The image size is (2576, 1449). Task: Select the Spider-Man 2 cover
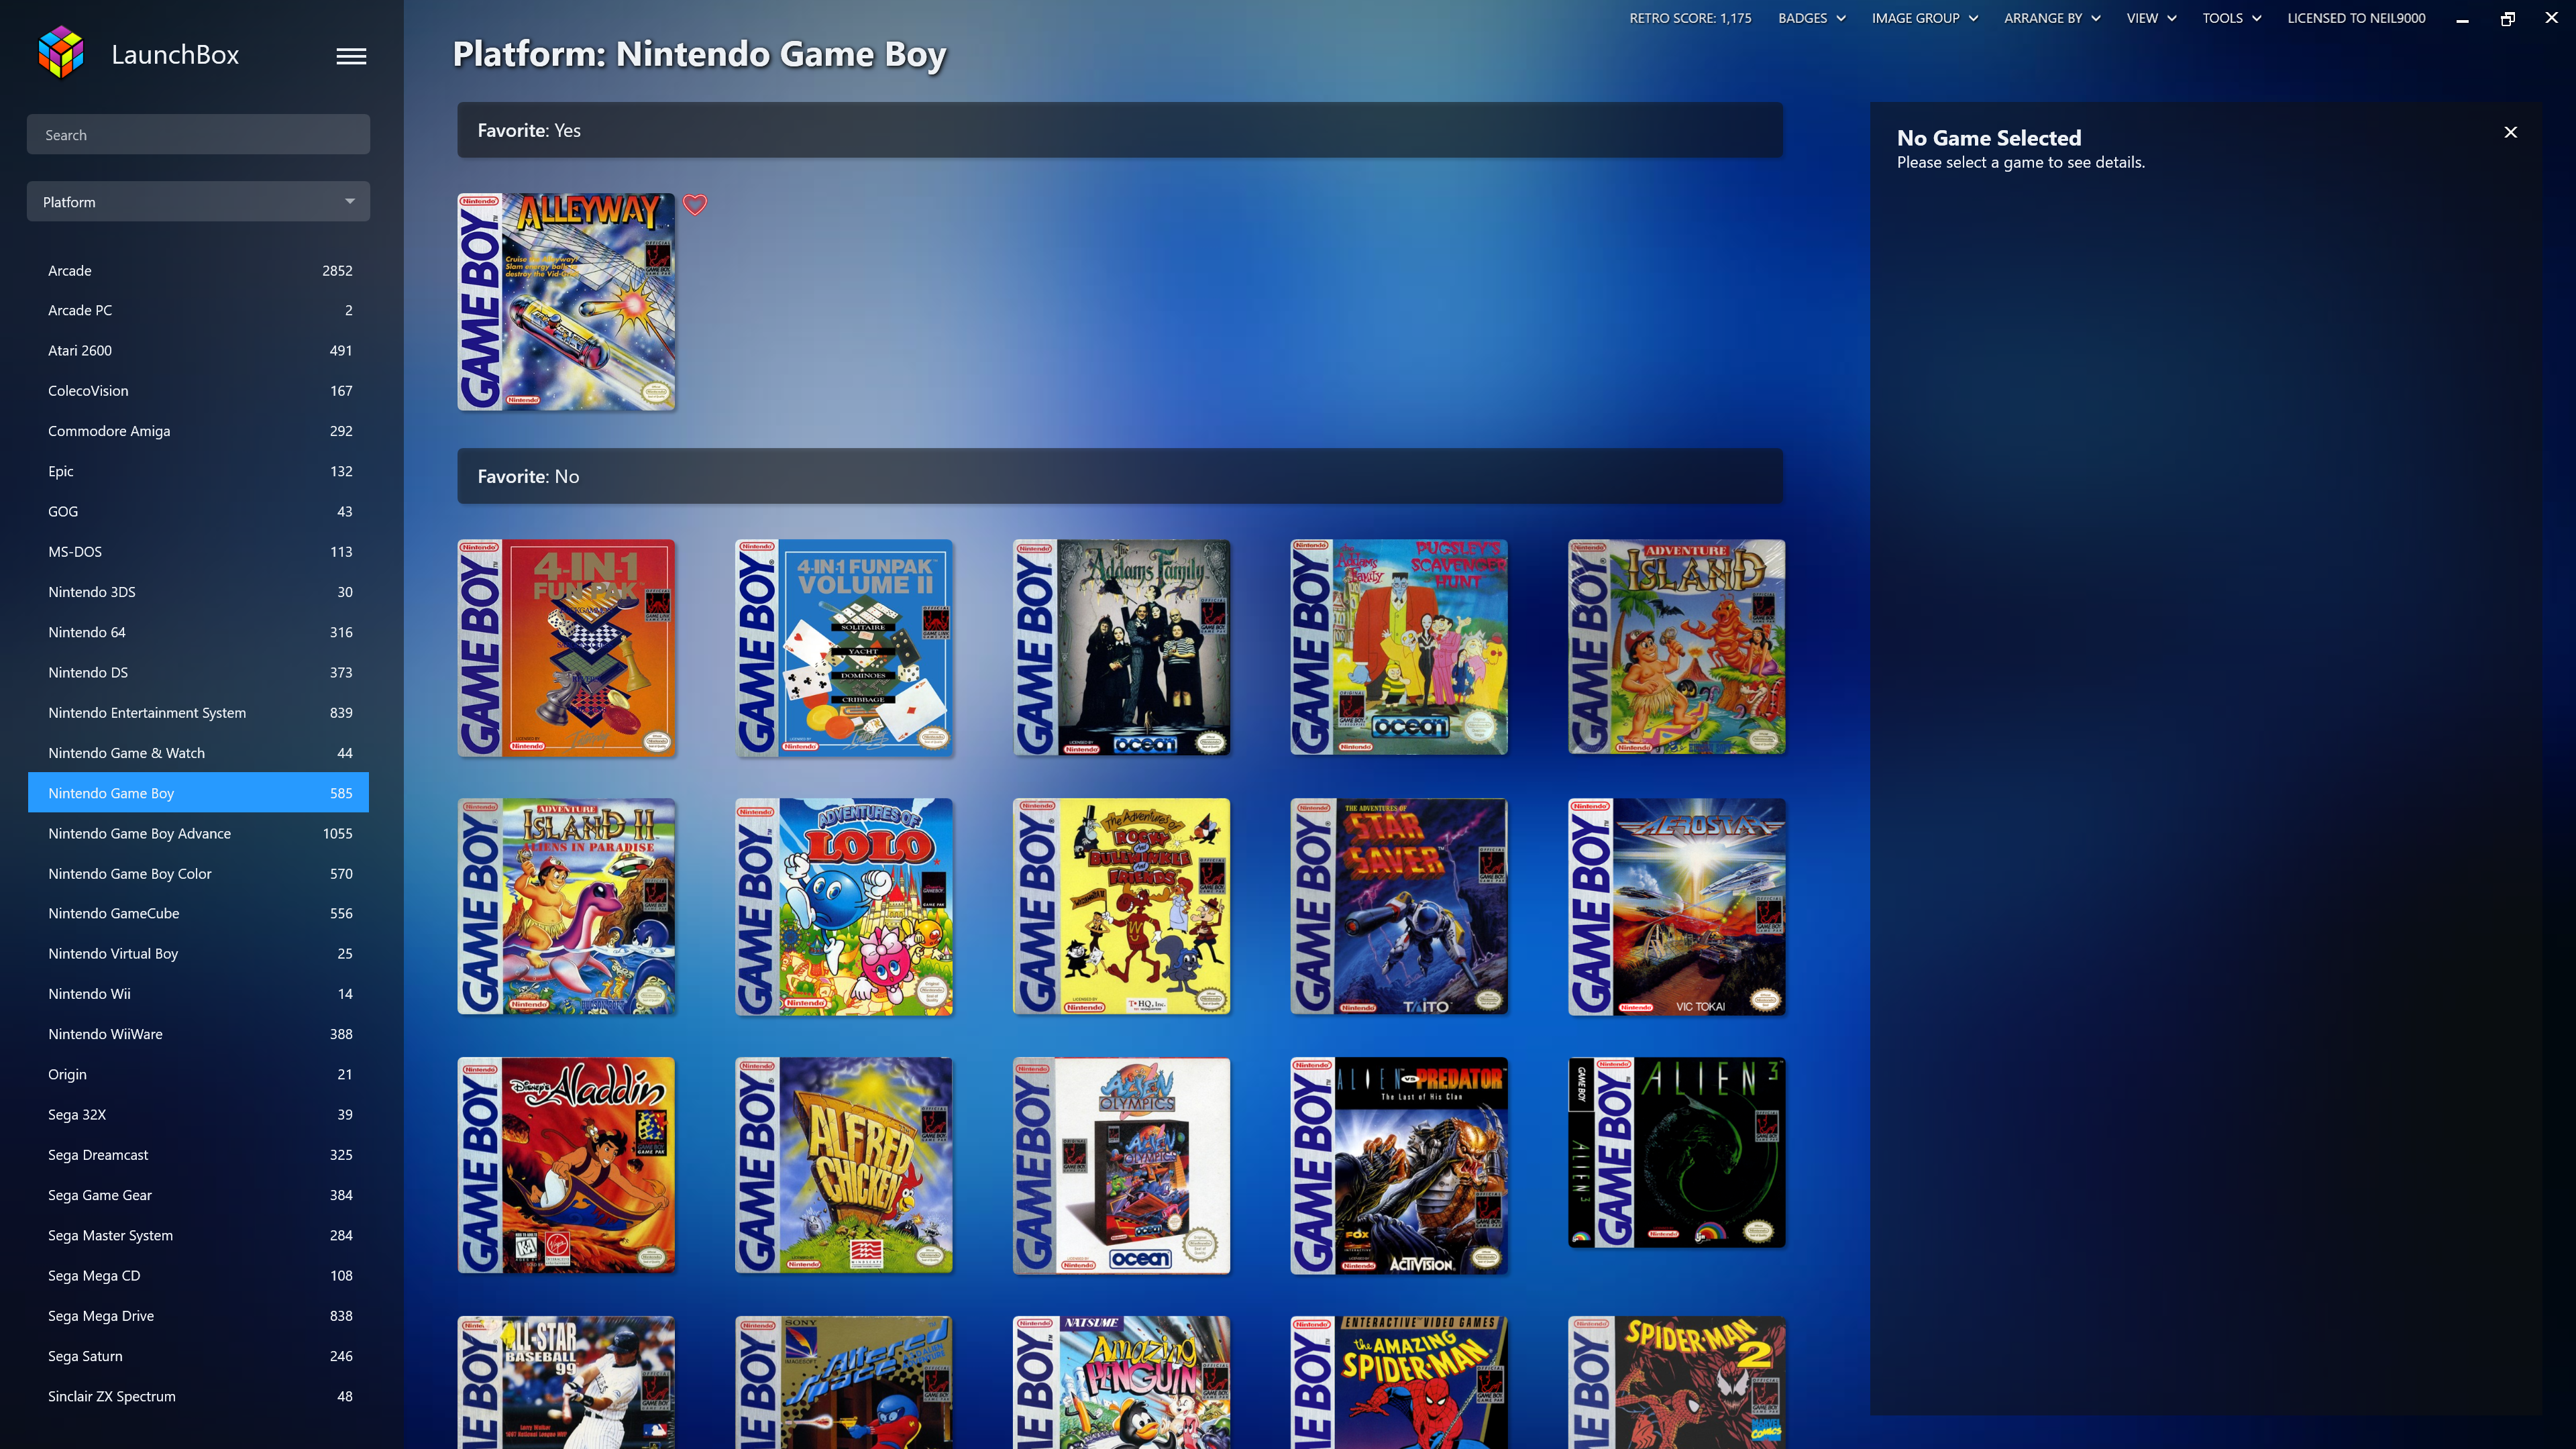point(1677,1383)
